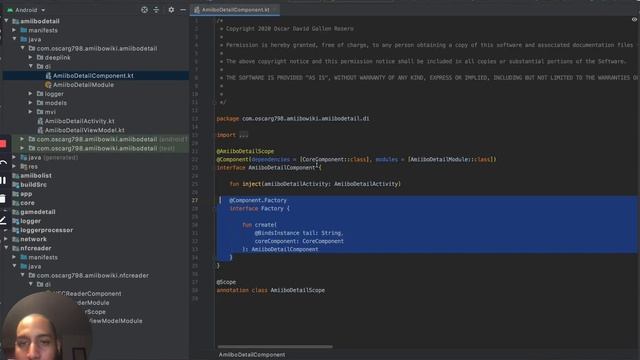The height and width of the screenshot is (360, 640).
Task: Click the Collapse All icon in Project panel header
Action: (x=156, y=10)
